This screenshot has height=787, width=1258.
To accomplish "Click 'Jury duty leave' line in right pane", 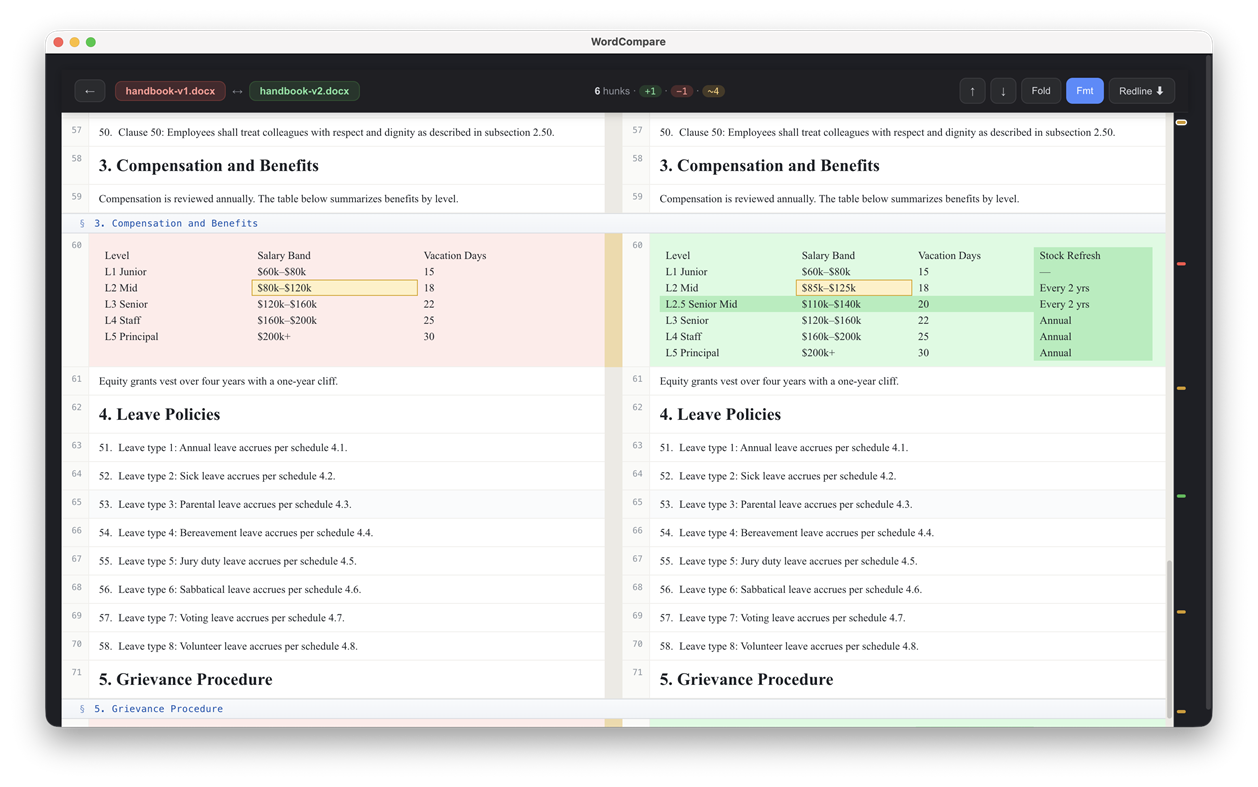I will (788, 561).
